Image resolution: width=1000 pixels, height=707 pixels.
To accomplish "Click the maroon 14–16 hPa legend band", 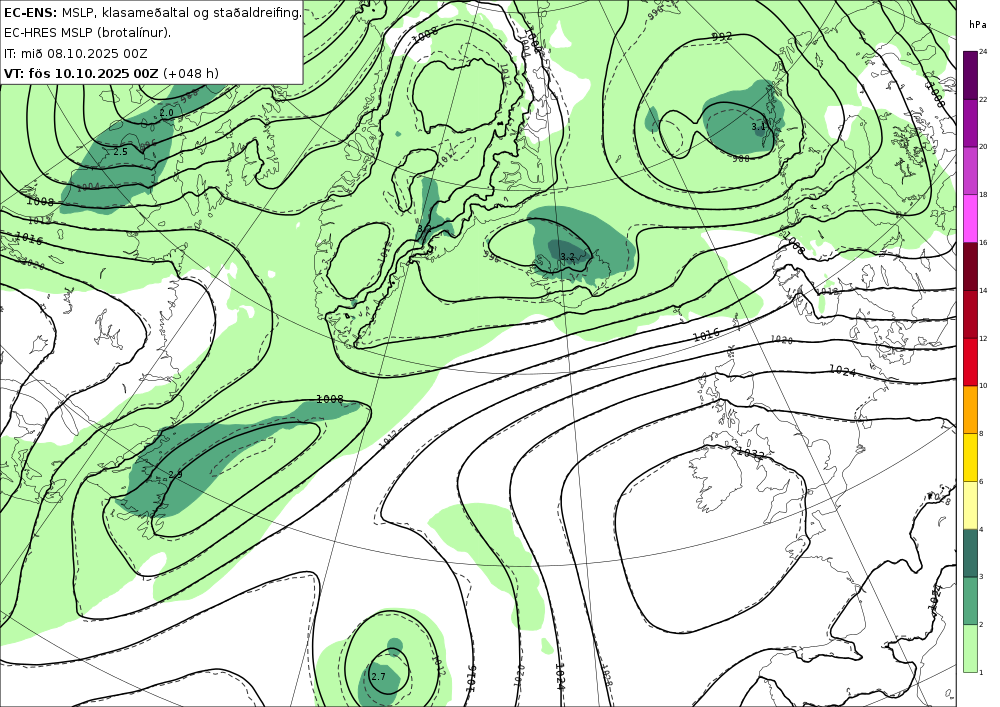I will coord(970,266).
